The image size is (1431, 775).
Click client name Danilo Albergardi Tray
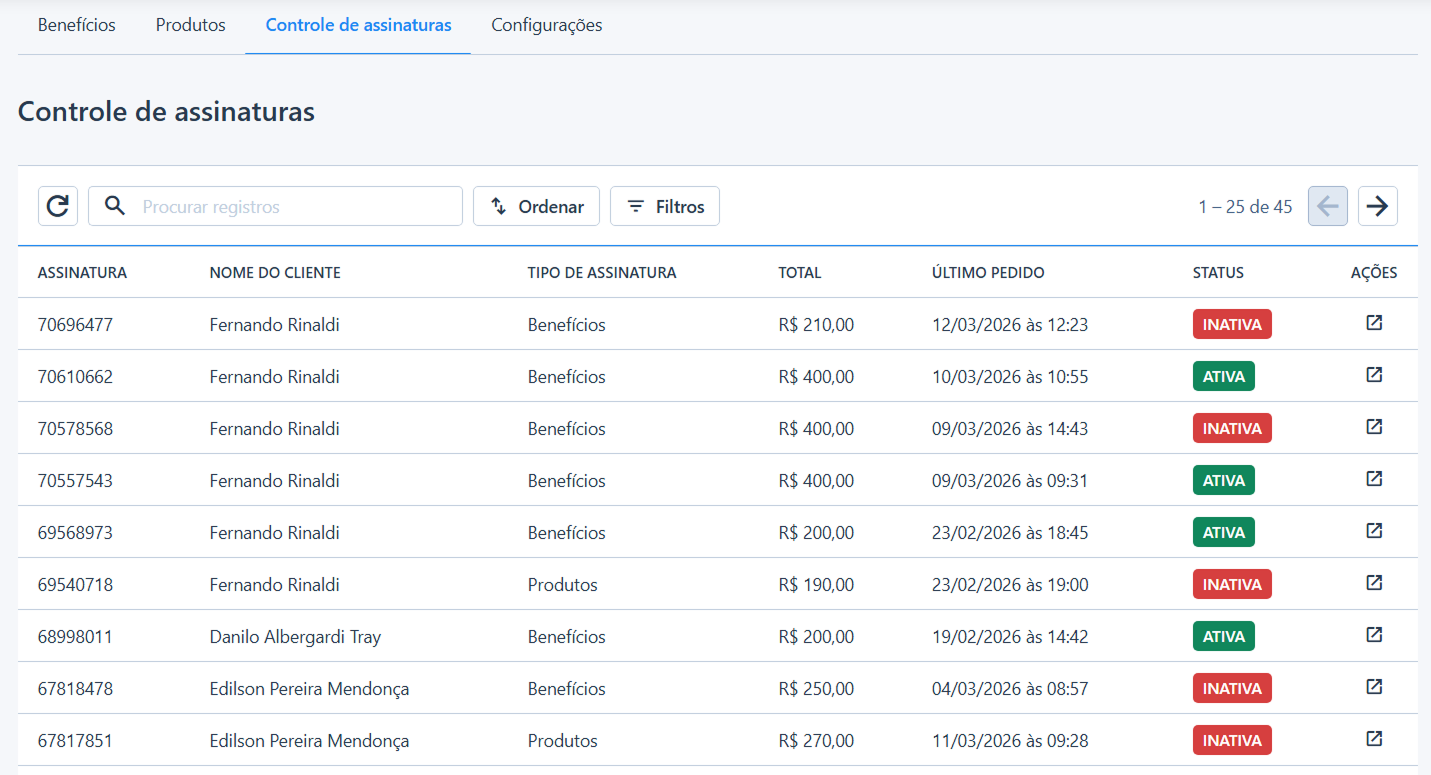(295, 637)
